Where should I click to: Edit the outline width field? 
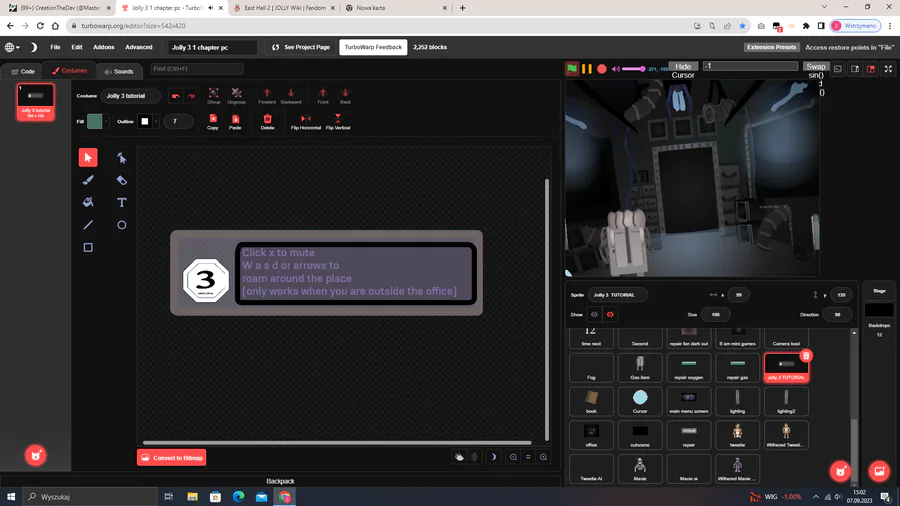point(178,122)
